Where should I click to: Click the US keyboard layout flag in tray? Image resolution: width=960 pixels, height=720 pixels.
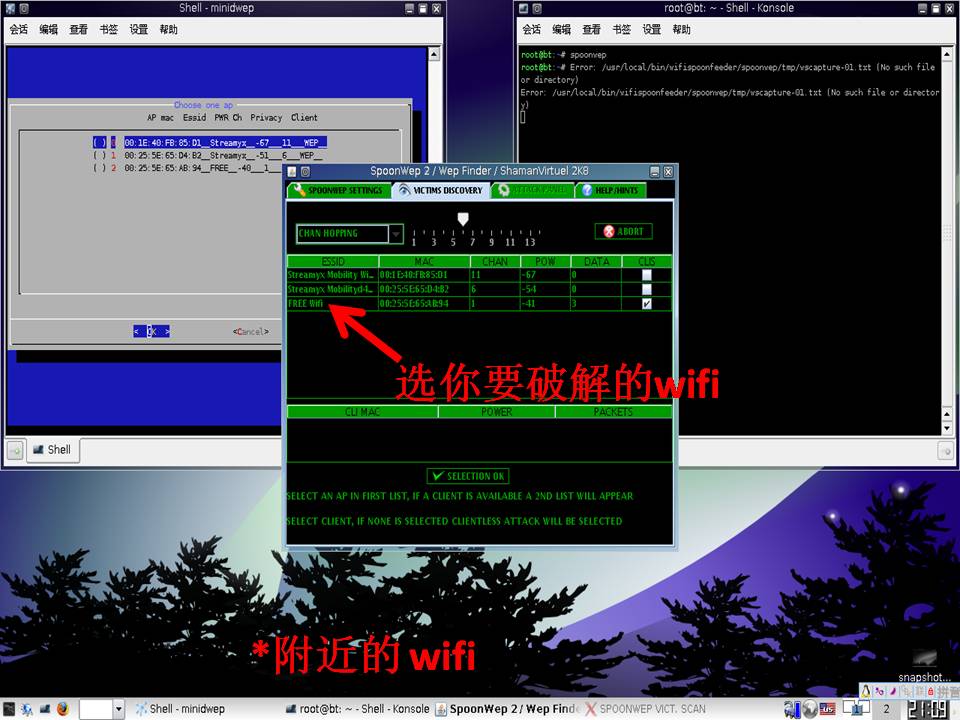click(828, 709)
